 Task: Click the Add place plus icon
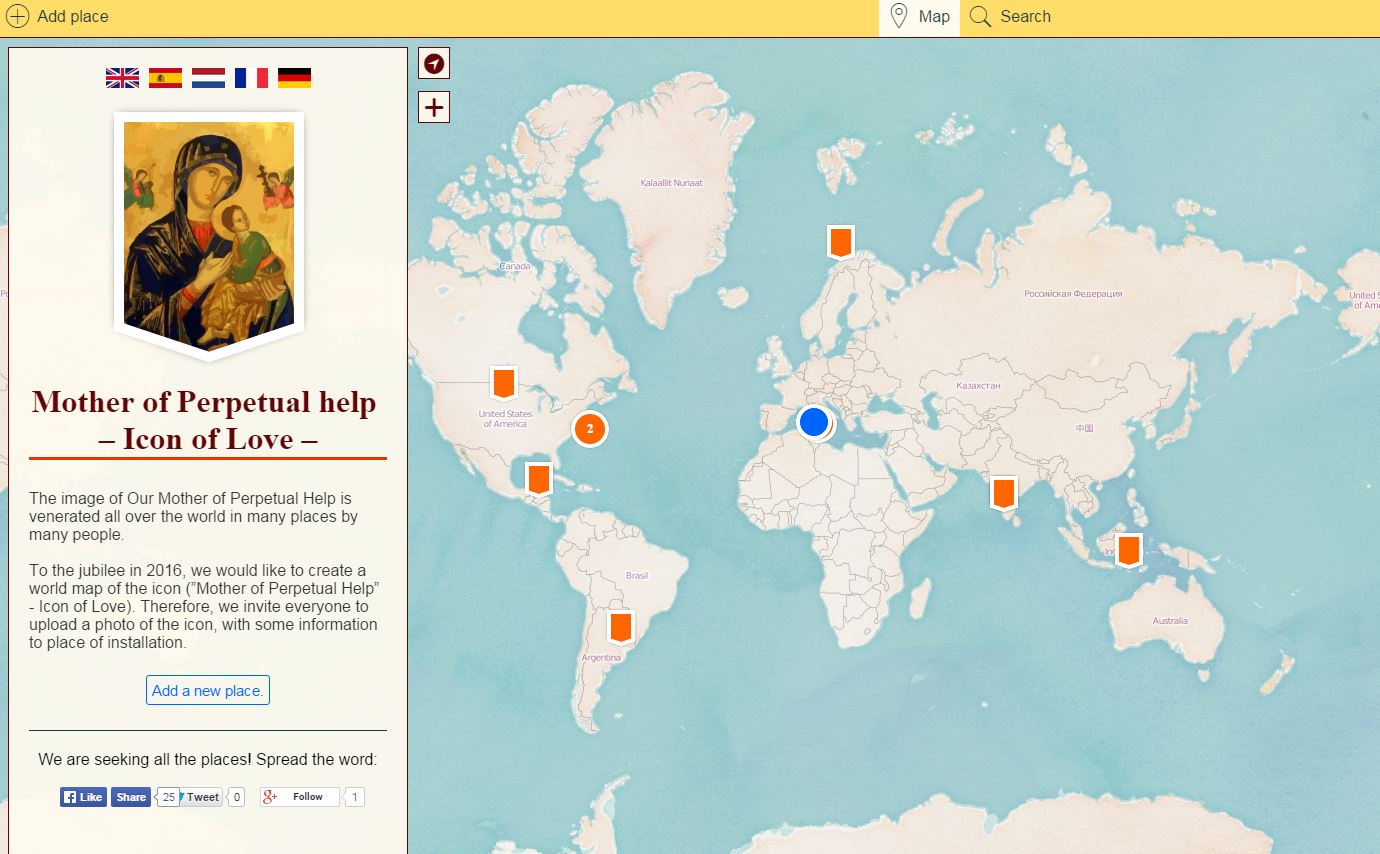coord(18,17)
